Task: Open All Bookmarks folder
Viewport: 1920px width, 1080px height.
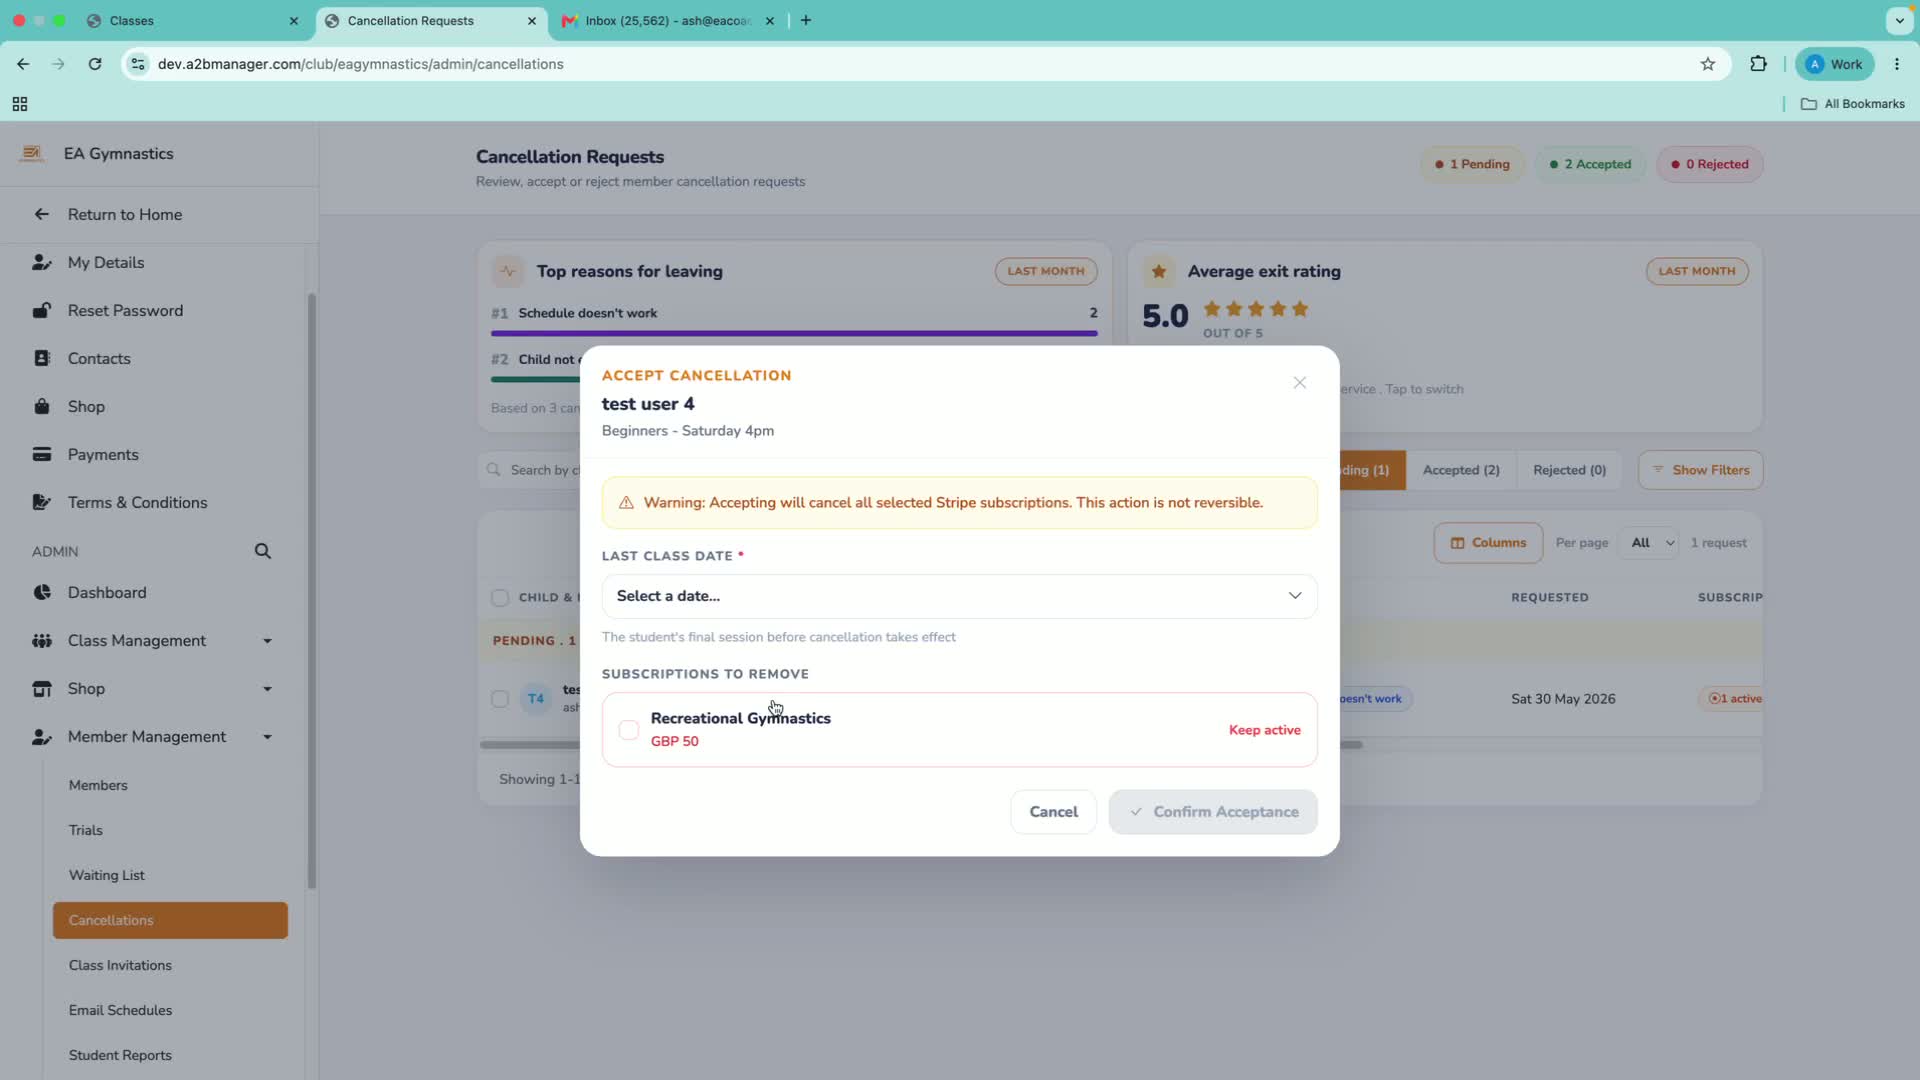Action: 1853,104
